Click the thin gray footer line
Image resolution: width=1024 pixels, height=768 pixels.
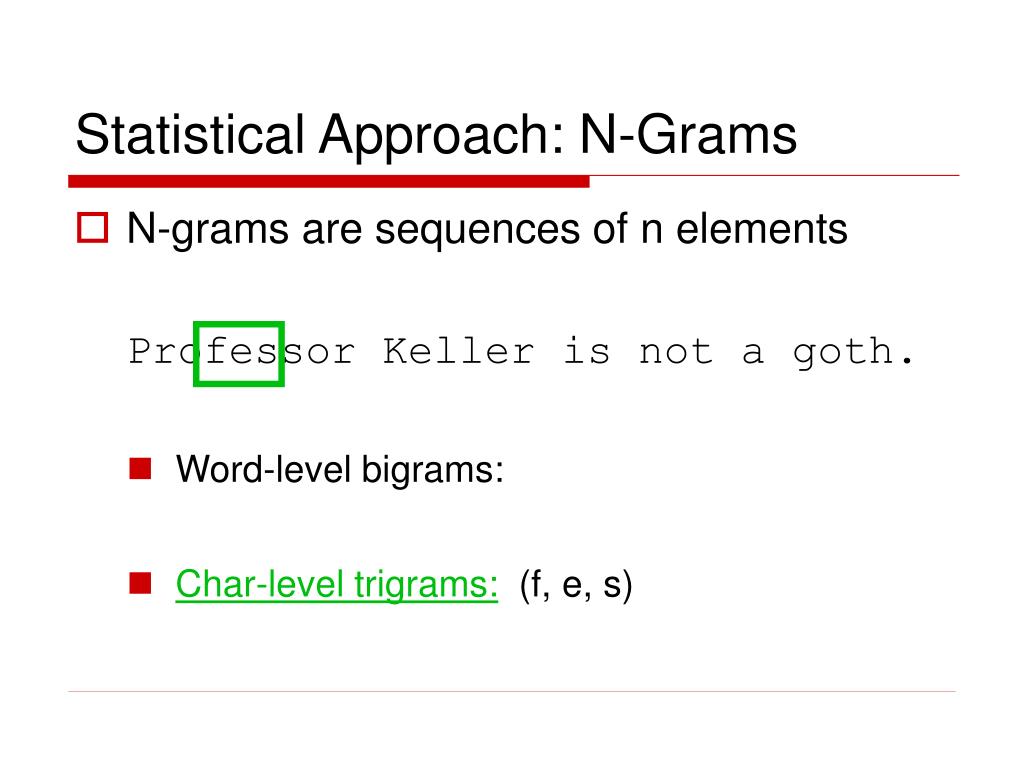click(x=512, y=692)
